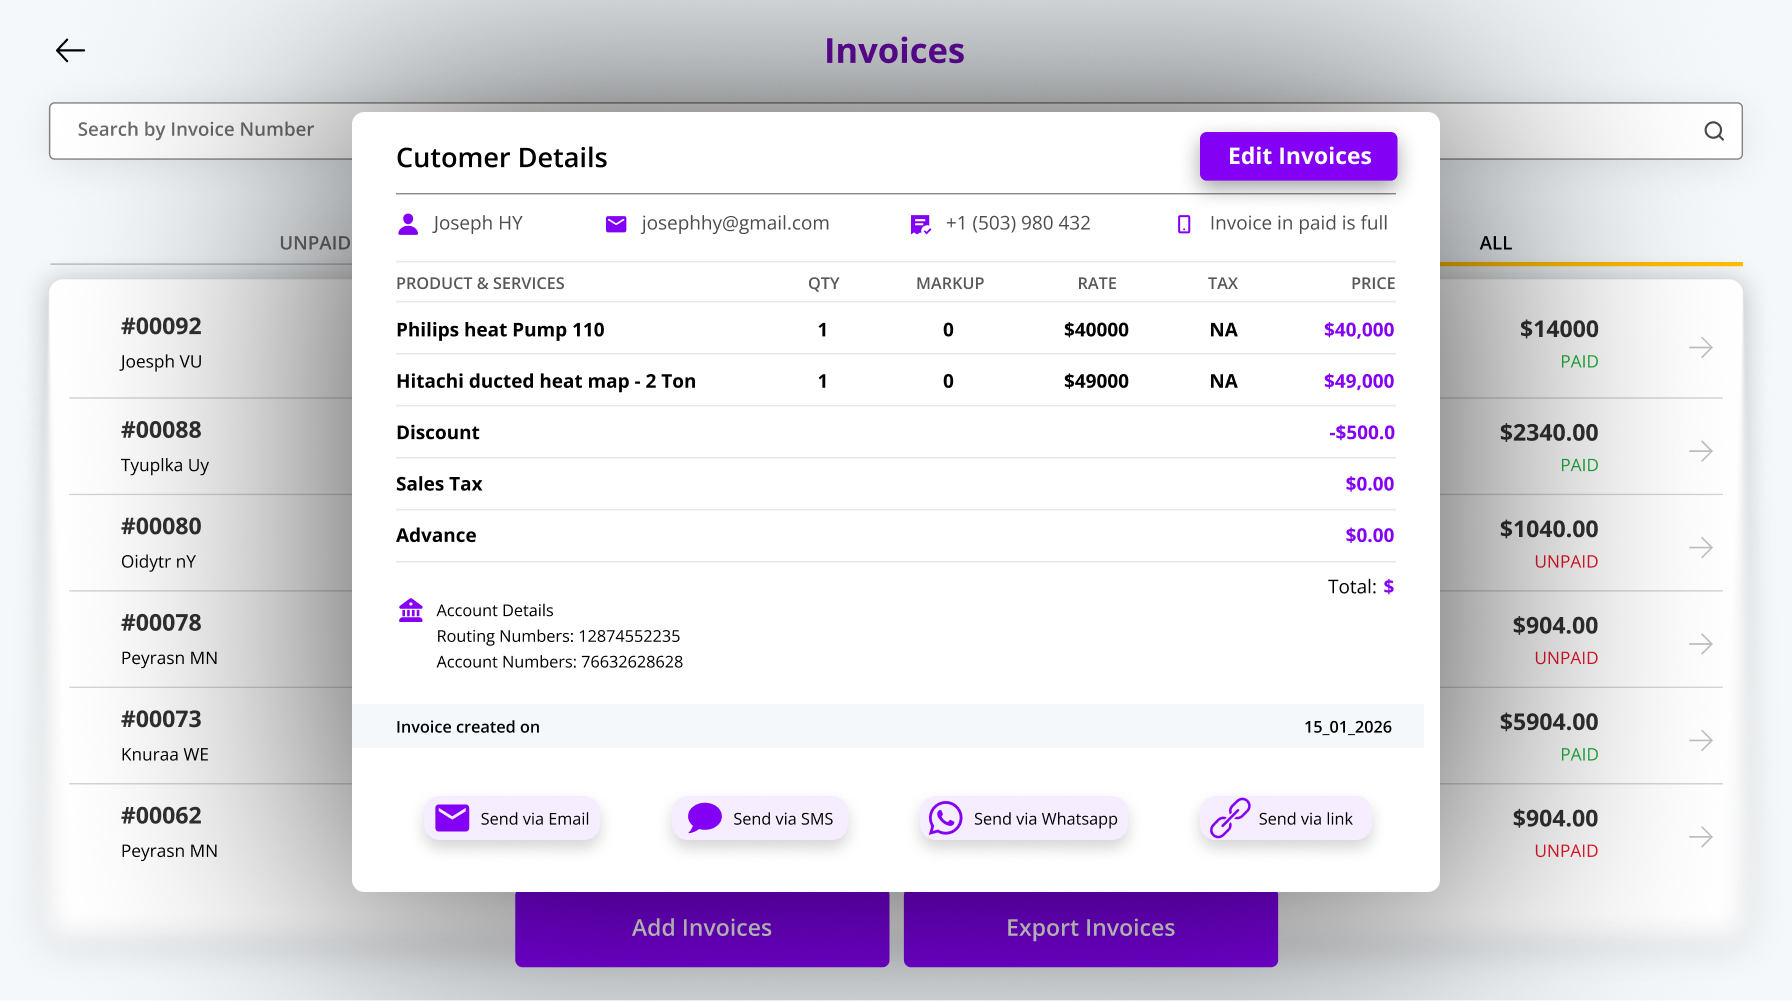This screenshot has height=1001, width=1792.
Task: Switch to the ALL tab
Action: [1495, 243]
